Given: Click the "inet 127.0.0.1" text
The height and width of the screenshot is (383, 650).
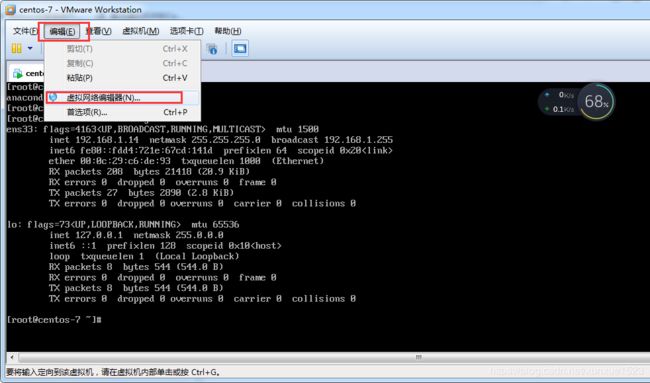Looking at the screenshot, I should coord(86,235).
